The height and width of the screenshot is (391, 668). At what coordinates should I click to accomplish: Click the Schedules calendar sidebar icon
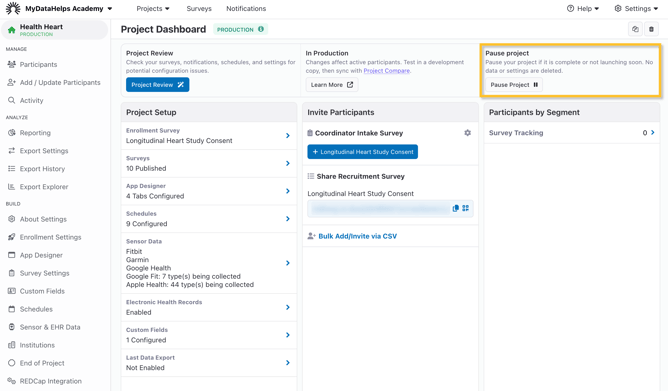[x=12, y=309]
